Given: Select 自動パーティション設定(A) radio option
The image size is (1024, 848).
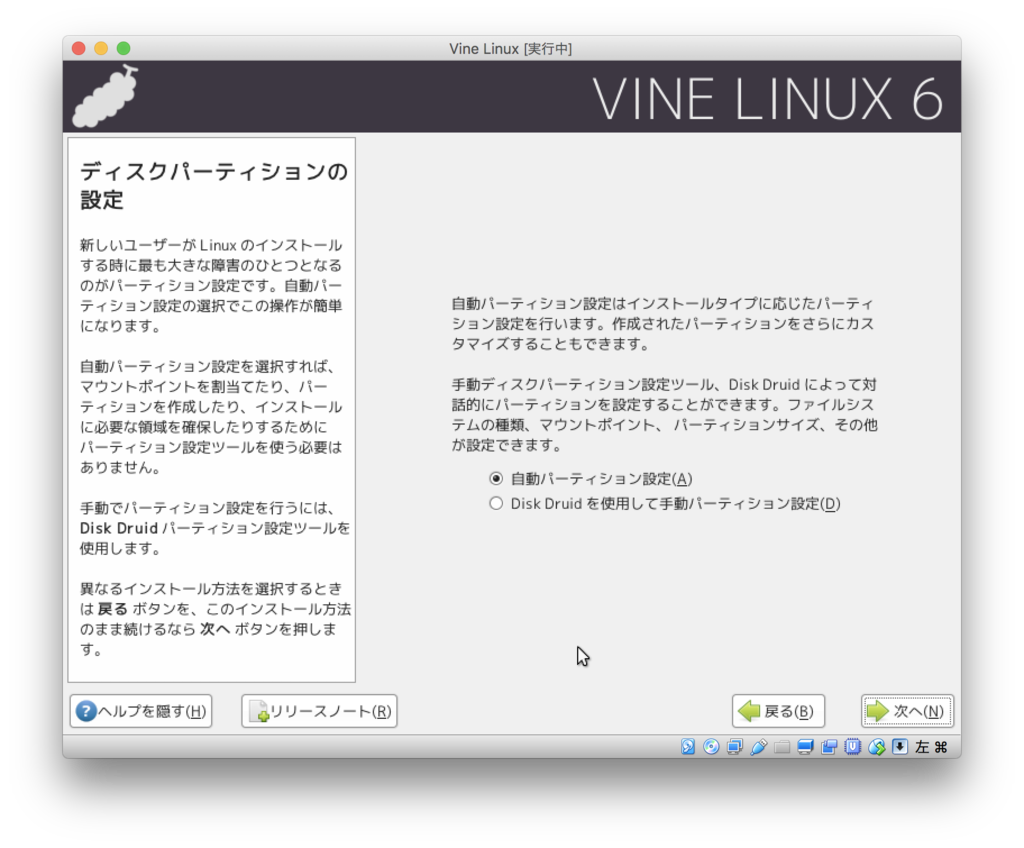Looking at the screenshot, I should [591, 479].
